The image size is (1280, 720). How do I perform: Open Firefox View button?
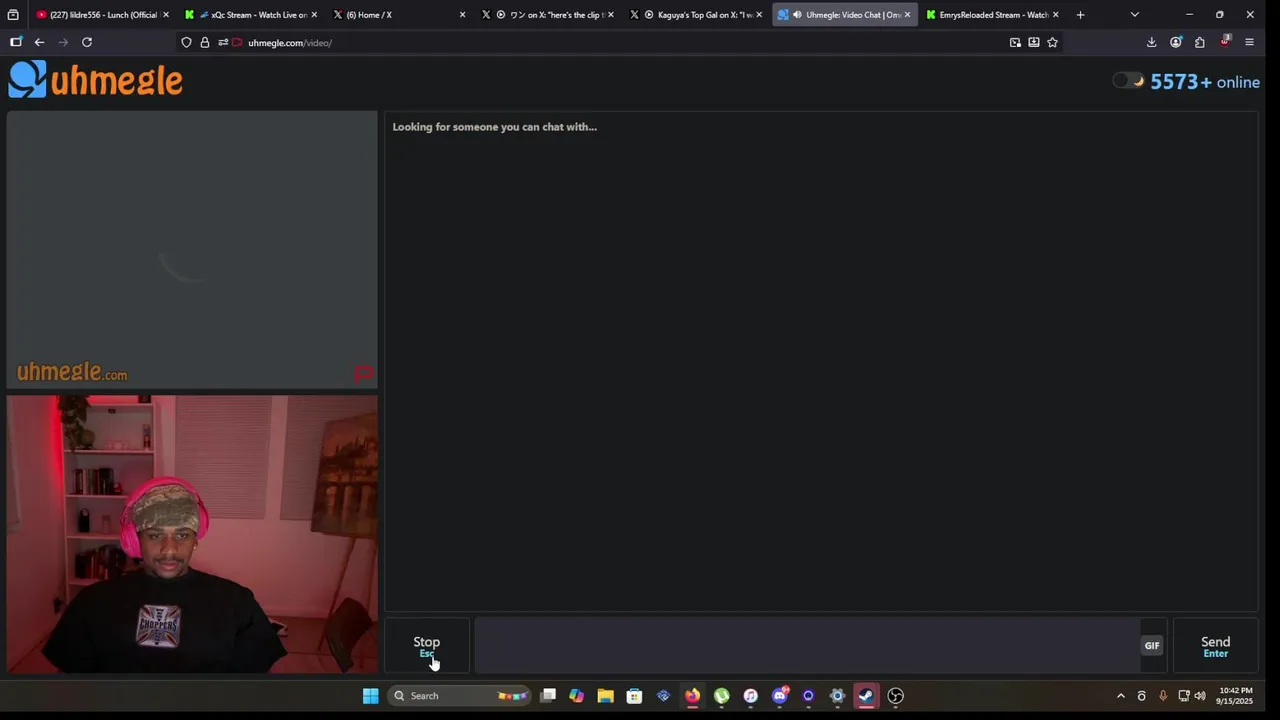tap(13, 15)
